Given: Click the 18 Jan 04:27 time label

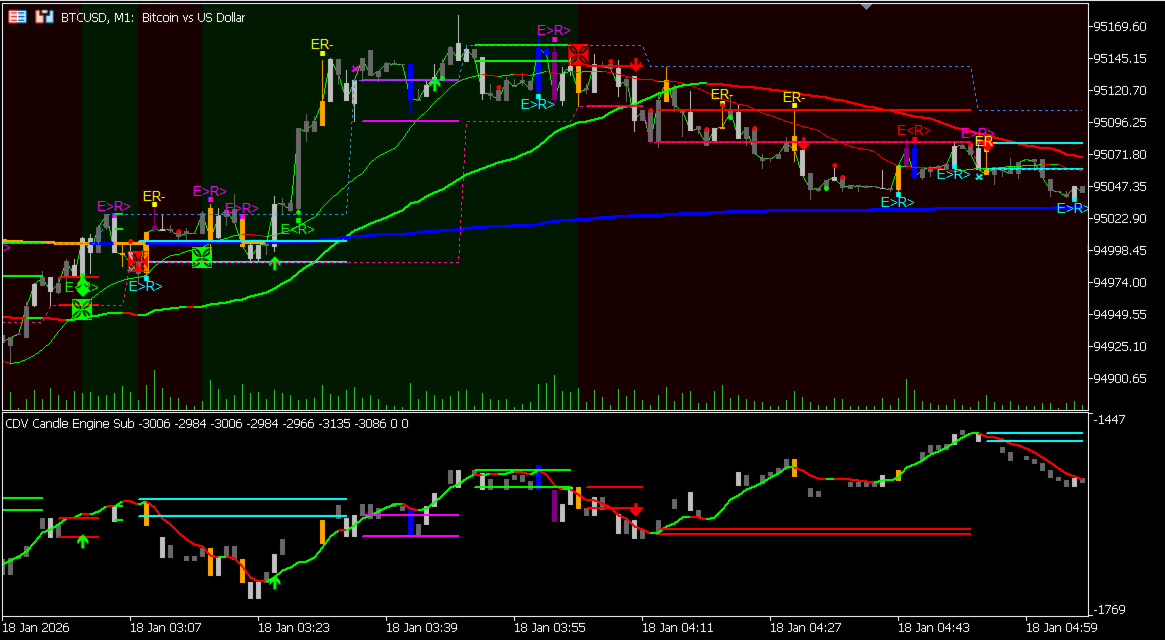Looking at the screenshot, I should click(x=805, y=627).
